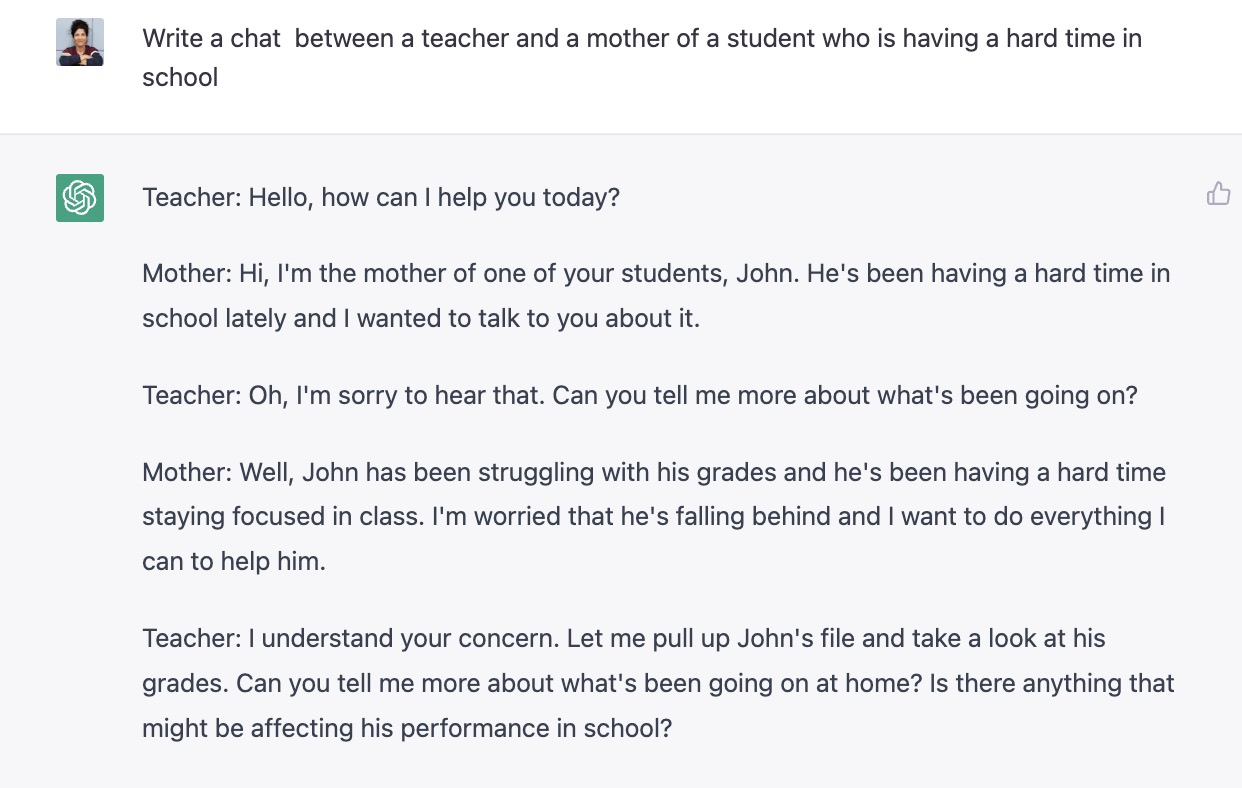
Task: Click the line "Teacher: Oh, I'm sorry to hear that"
Action: pos(639,395)
